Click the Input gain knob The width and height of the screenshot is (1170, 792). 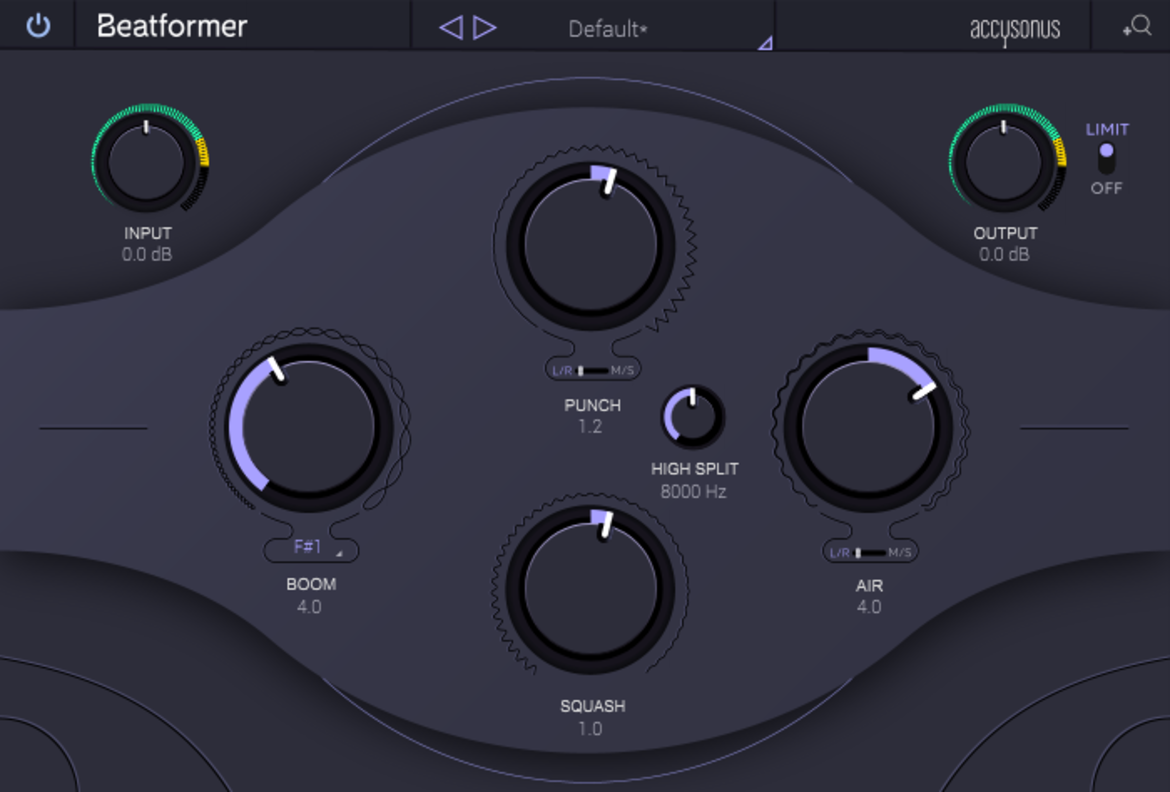pyautogui.click(x=147, y=162)
